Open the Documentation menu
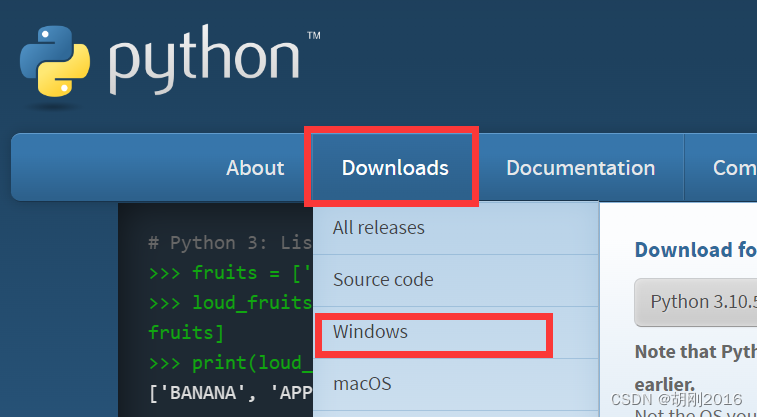Viewport: 757px width, 417px height. click(x=580, y=167)
